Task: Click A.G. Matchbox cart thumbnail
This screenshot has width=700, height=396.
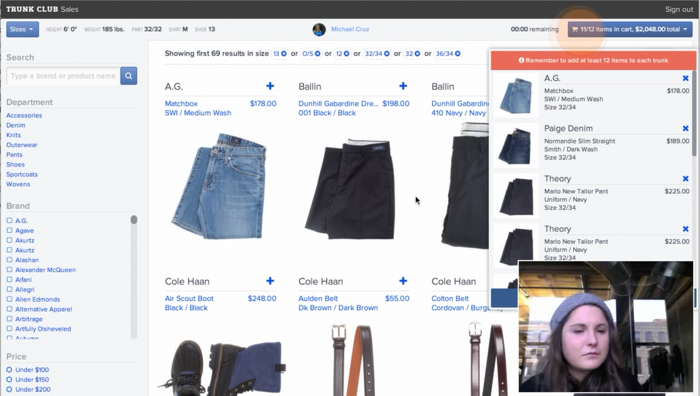Action: click(x=516, y=95)
